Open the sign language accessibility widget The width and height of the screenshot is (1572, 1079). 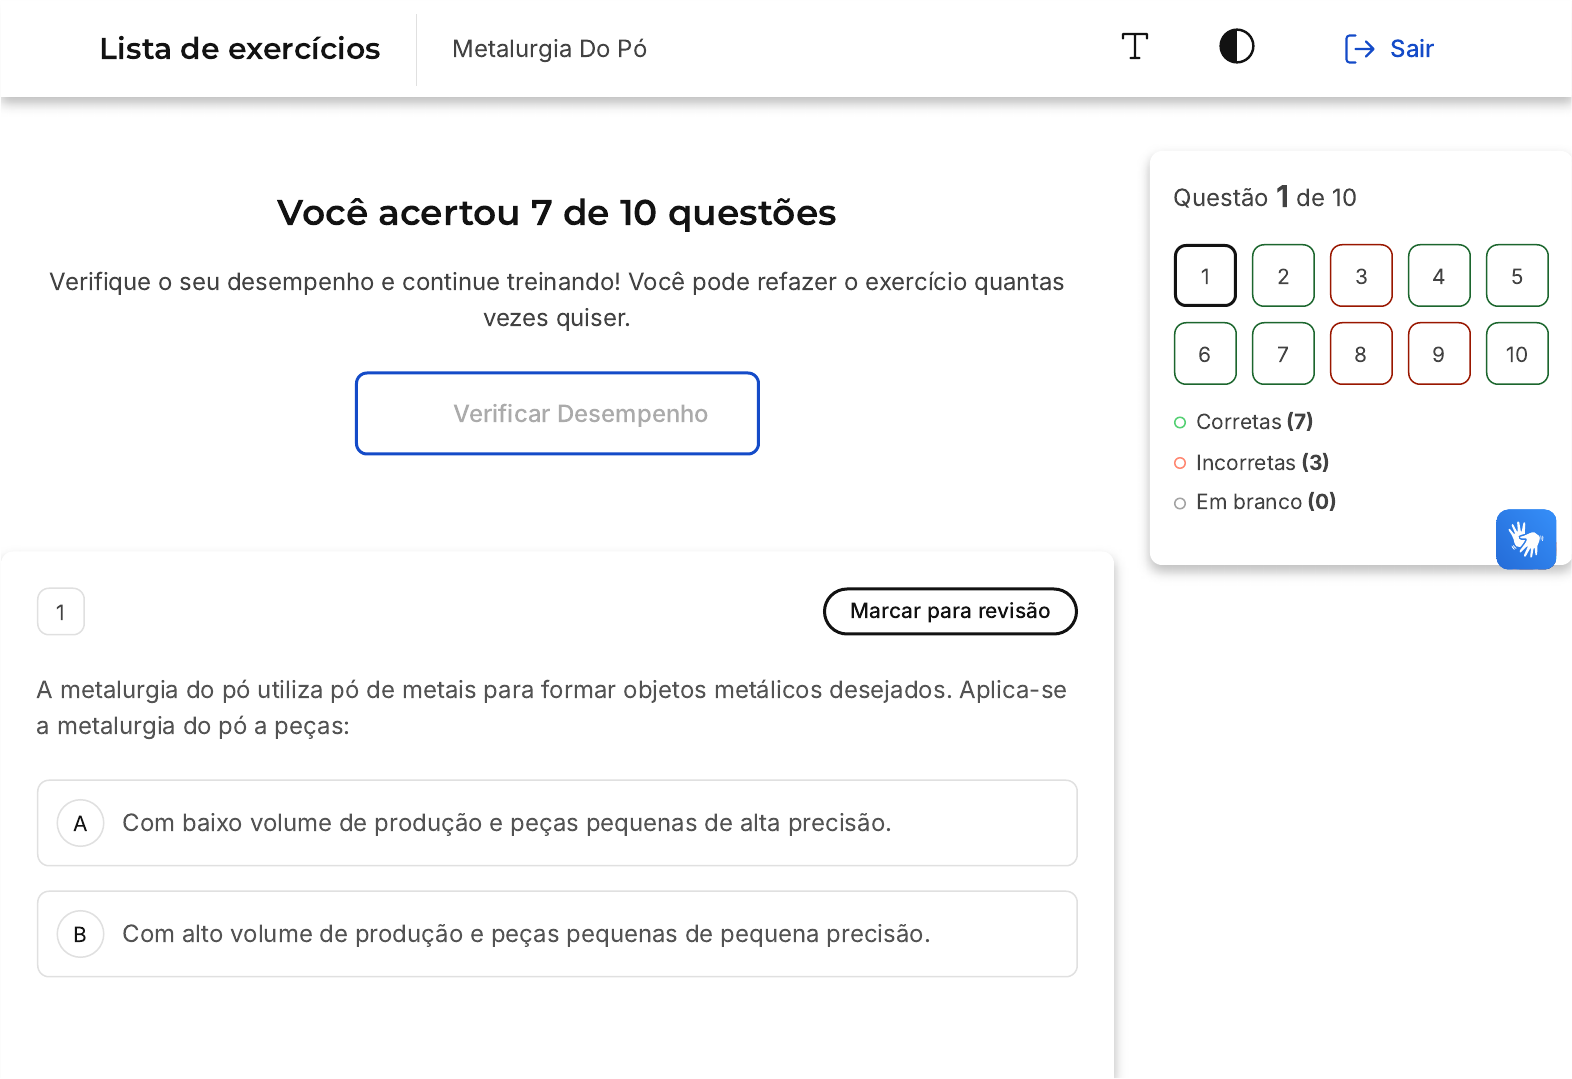pos(1525,540)
